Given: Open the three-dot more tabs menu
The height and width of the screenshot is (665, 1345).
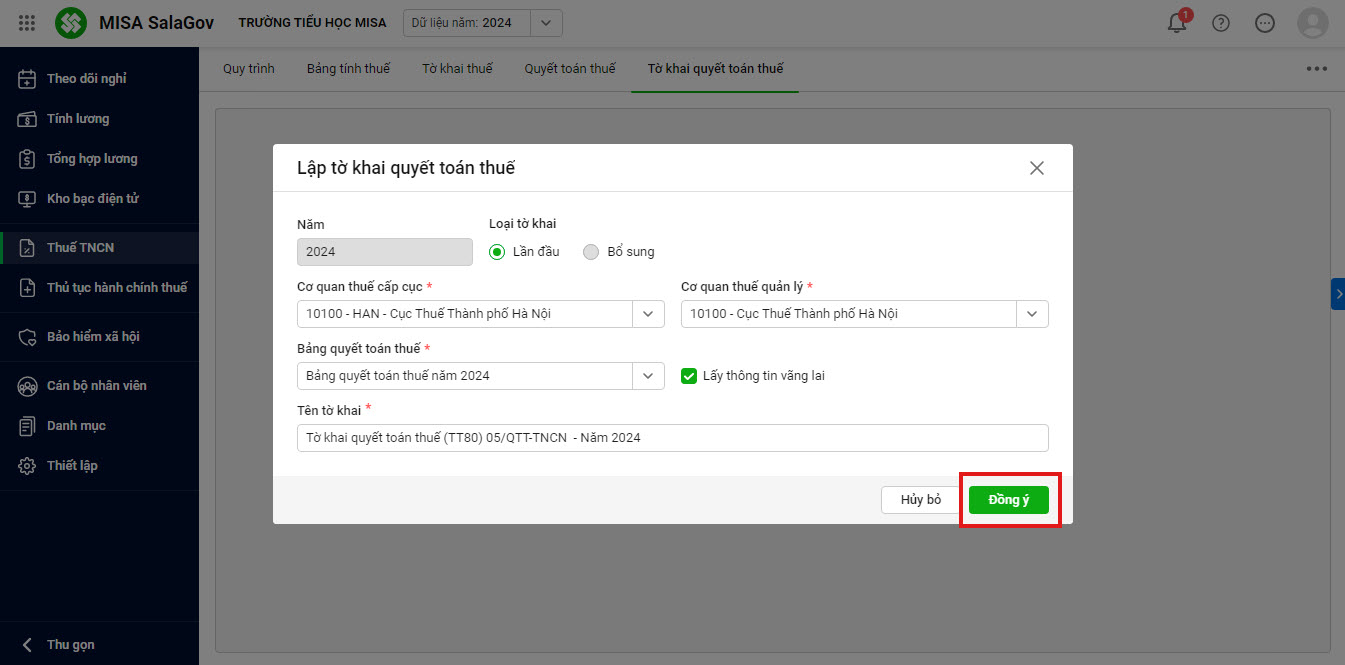Looking at the screenshot, I should (1316, 69).
